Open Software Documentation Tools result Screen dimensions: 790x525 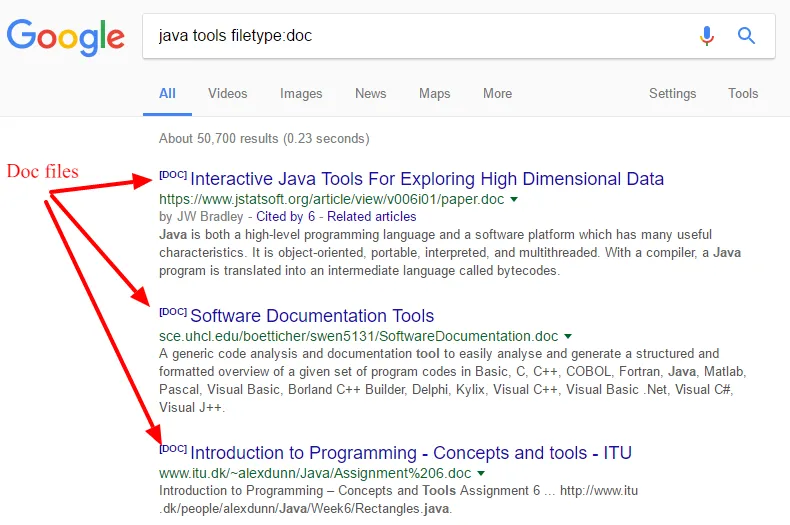click(312, 316)
